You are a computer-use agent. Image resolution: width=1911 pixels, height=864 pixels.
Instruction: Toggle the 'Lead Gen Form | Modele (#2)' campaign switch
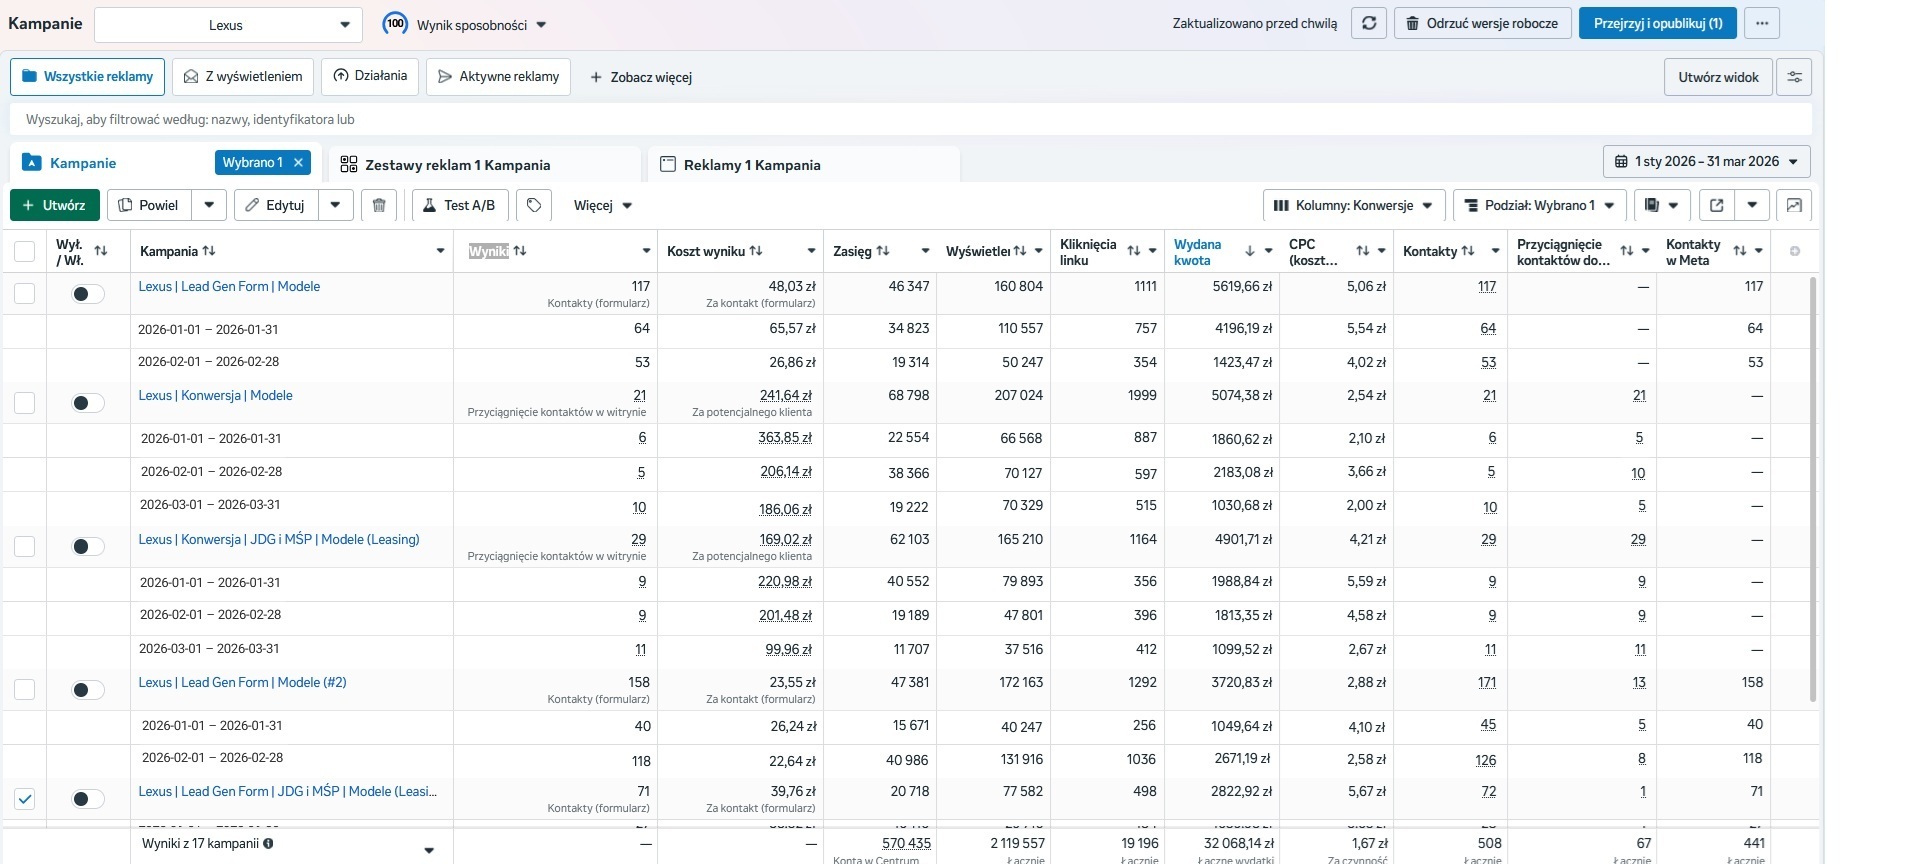pos(88,690)
